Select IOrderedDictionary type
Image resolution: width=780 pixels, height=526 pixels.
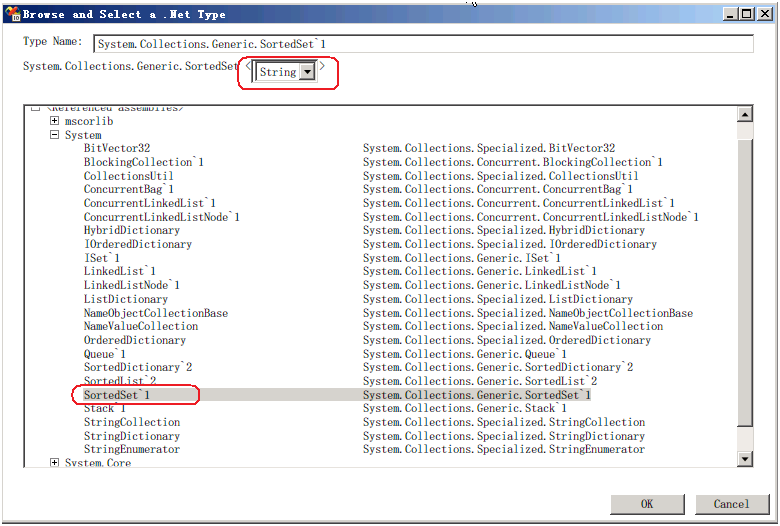138,244
